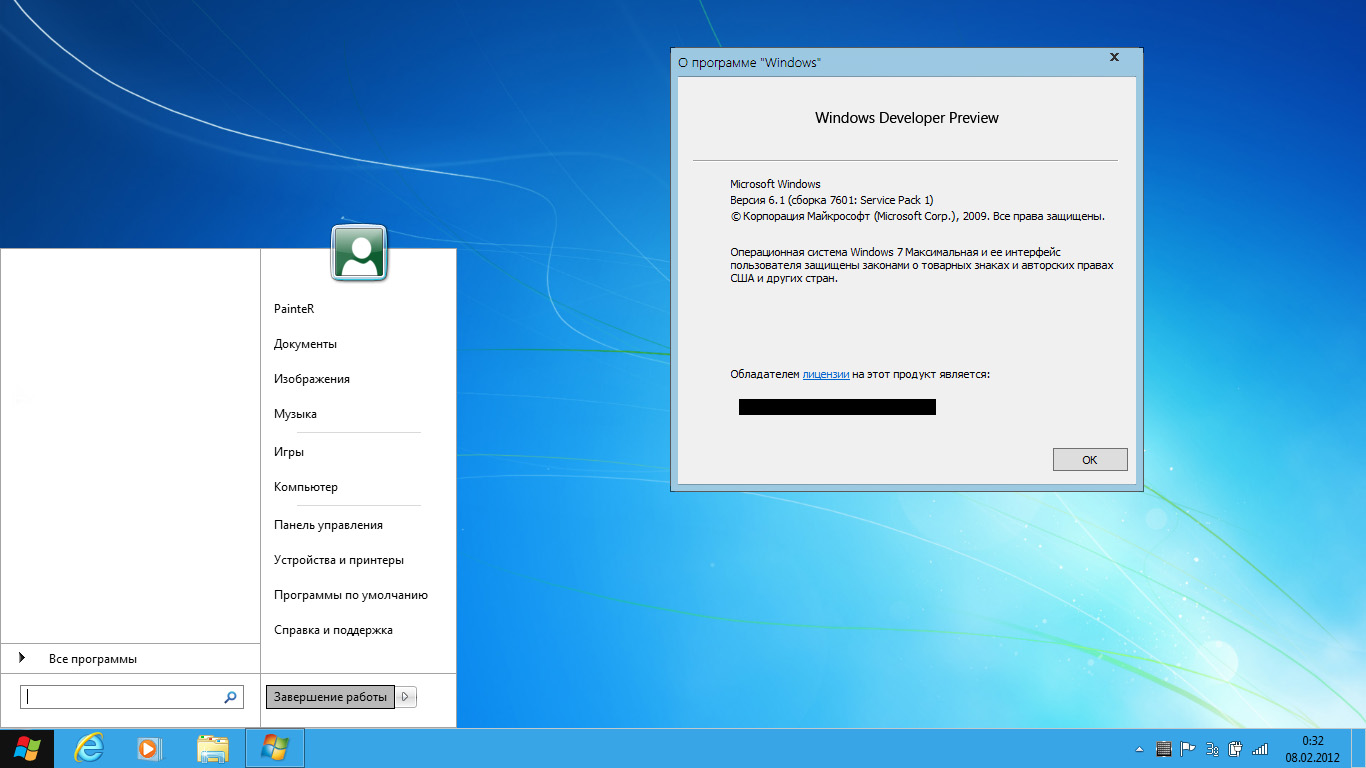The image size is (1366, 768).
Task: Click the Windows Developer Preview heading
Action: pyautogui.click(x=907, y=118)
